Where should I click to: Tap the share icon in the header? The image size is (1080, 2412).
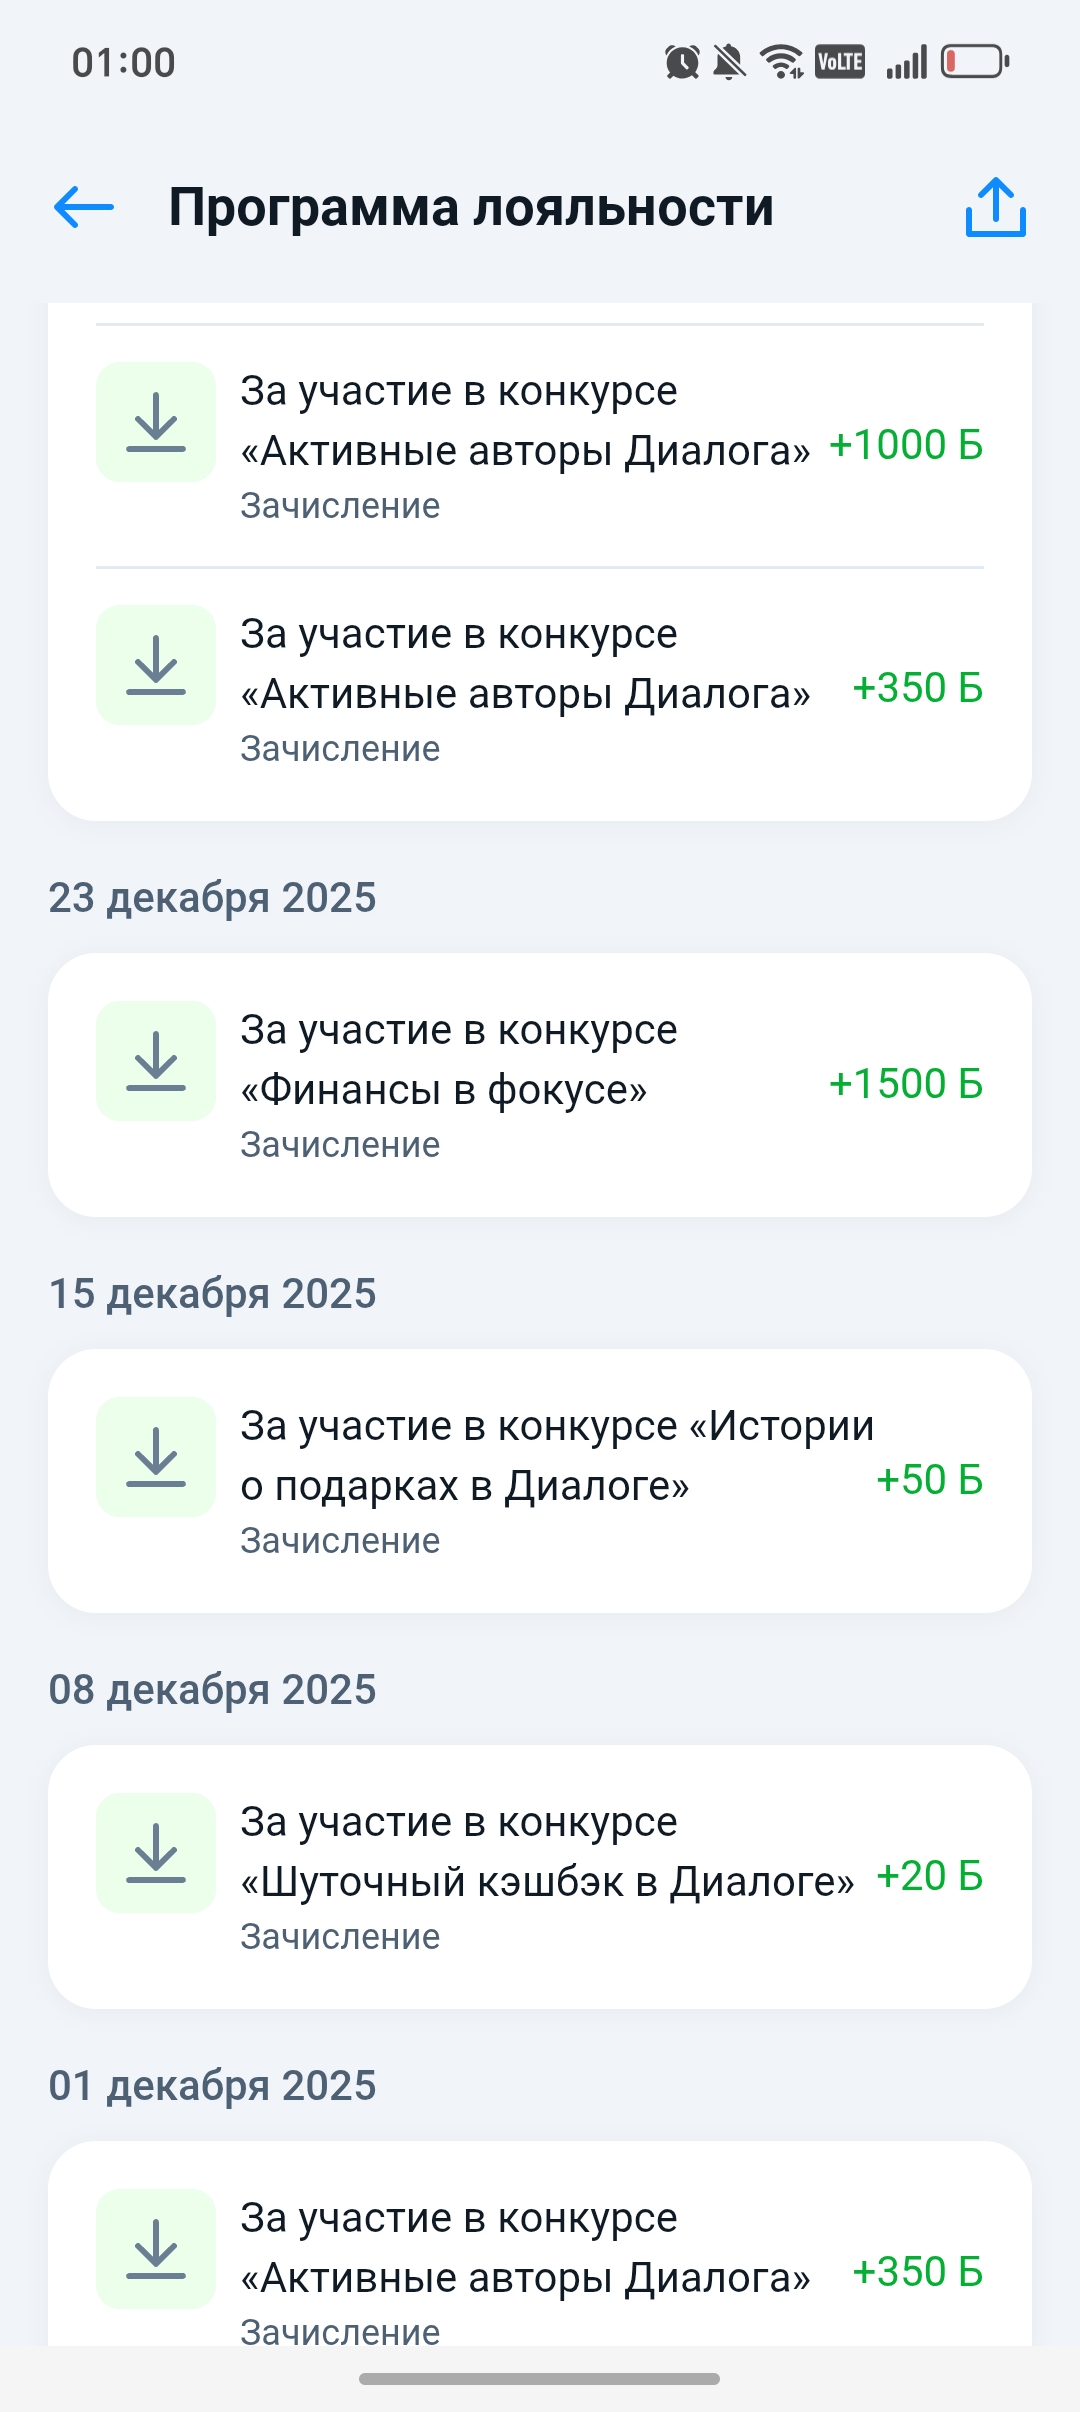point(995,207)
